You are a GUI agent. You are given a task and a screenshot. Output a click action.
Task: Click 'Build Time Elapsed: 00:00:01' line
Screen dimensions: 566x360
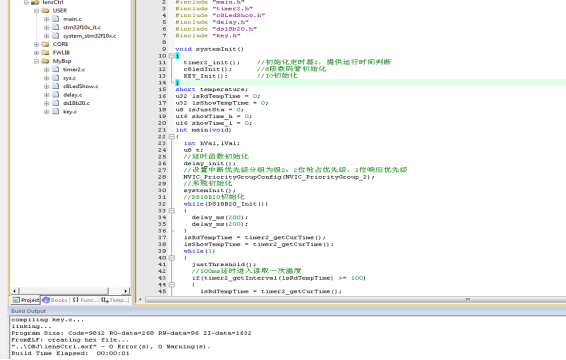coord(70,353)
